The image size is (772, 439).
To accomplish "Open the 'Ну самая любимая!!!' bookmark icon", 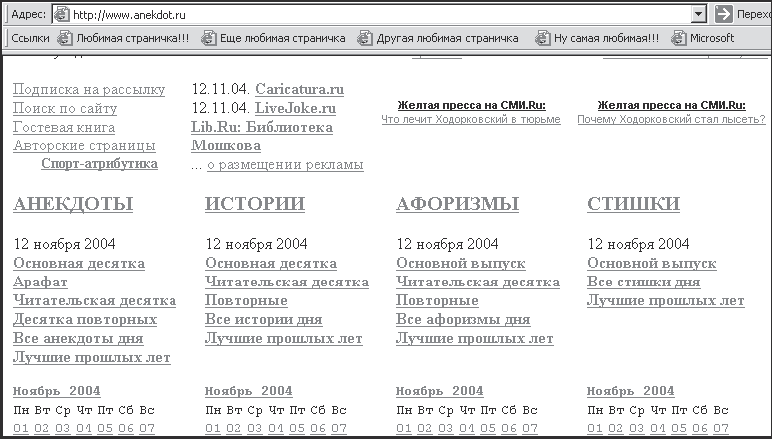I will coord(542,38).
